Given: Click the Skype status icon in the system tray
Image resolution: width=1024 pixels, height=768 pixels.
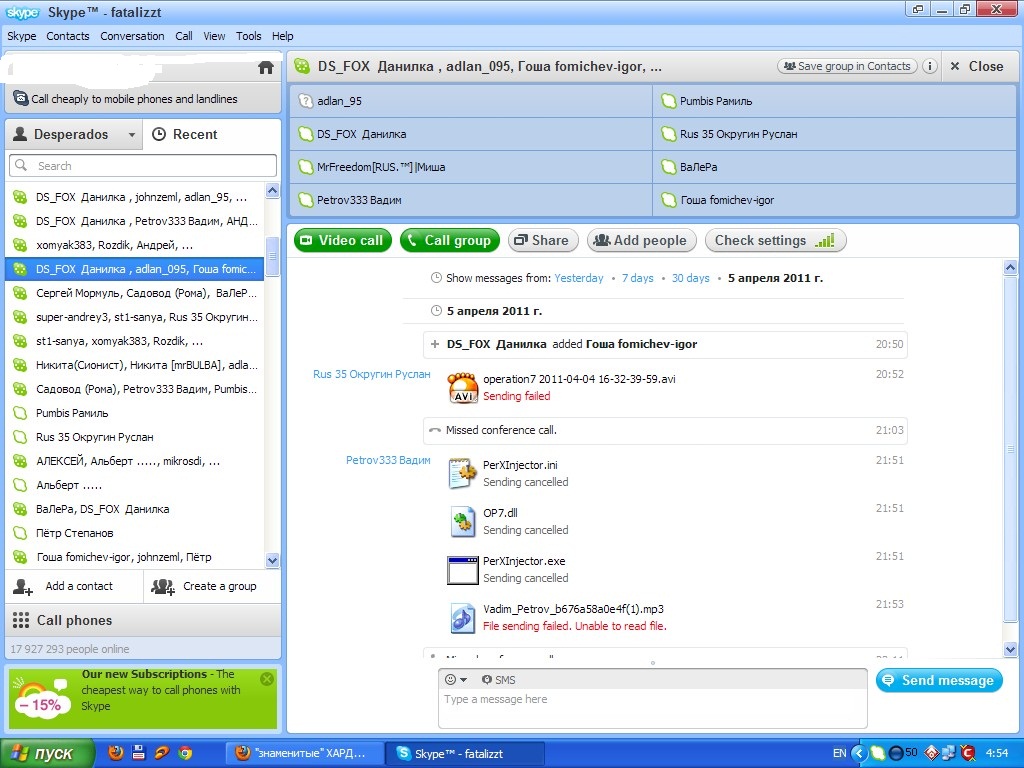Looking at the screenshot, I should 878,753.
